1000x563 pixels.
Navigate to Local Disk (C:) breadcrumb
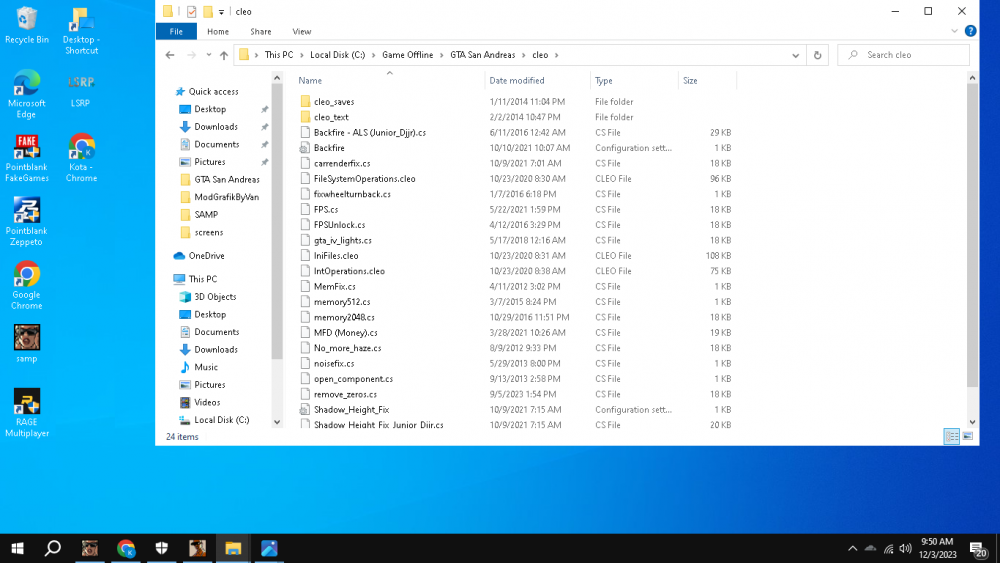point(337,55)
